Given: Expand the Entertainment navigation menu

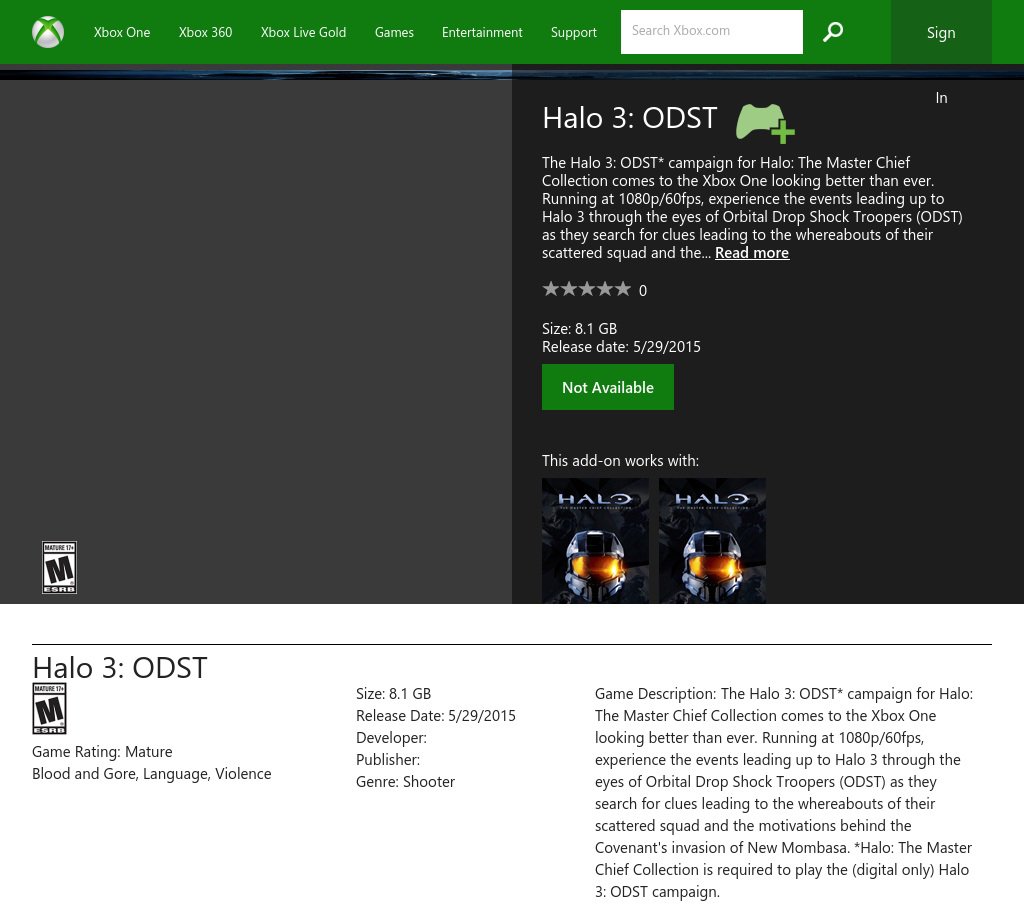Looking at the screenshot, I should click(482, 32).
